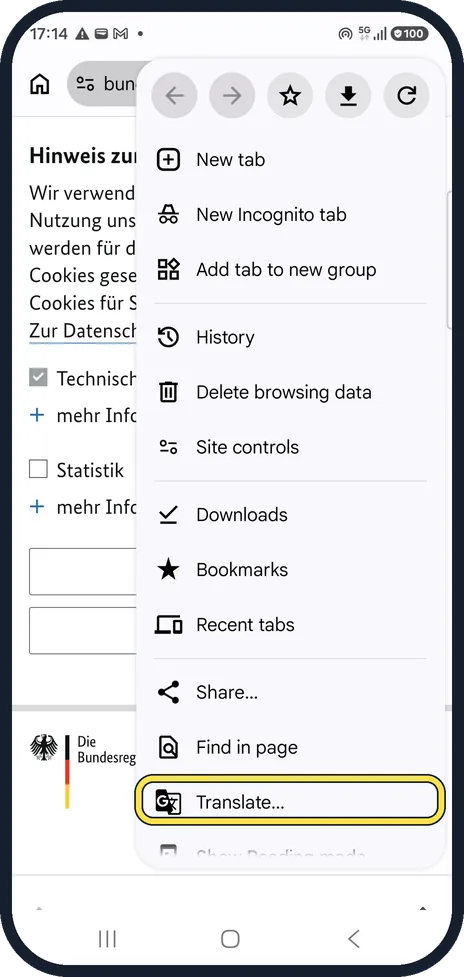Go back using the left arrow button

pyautogui.click(x=174, y=95)
